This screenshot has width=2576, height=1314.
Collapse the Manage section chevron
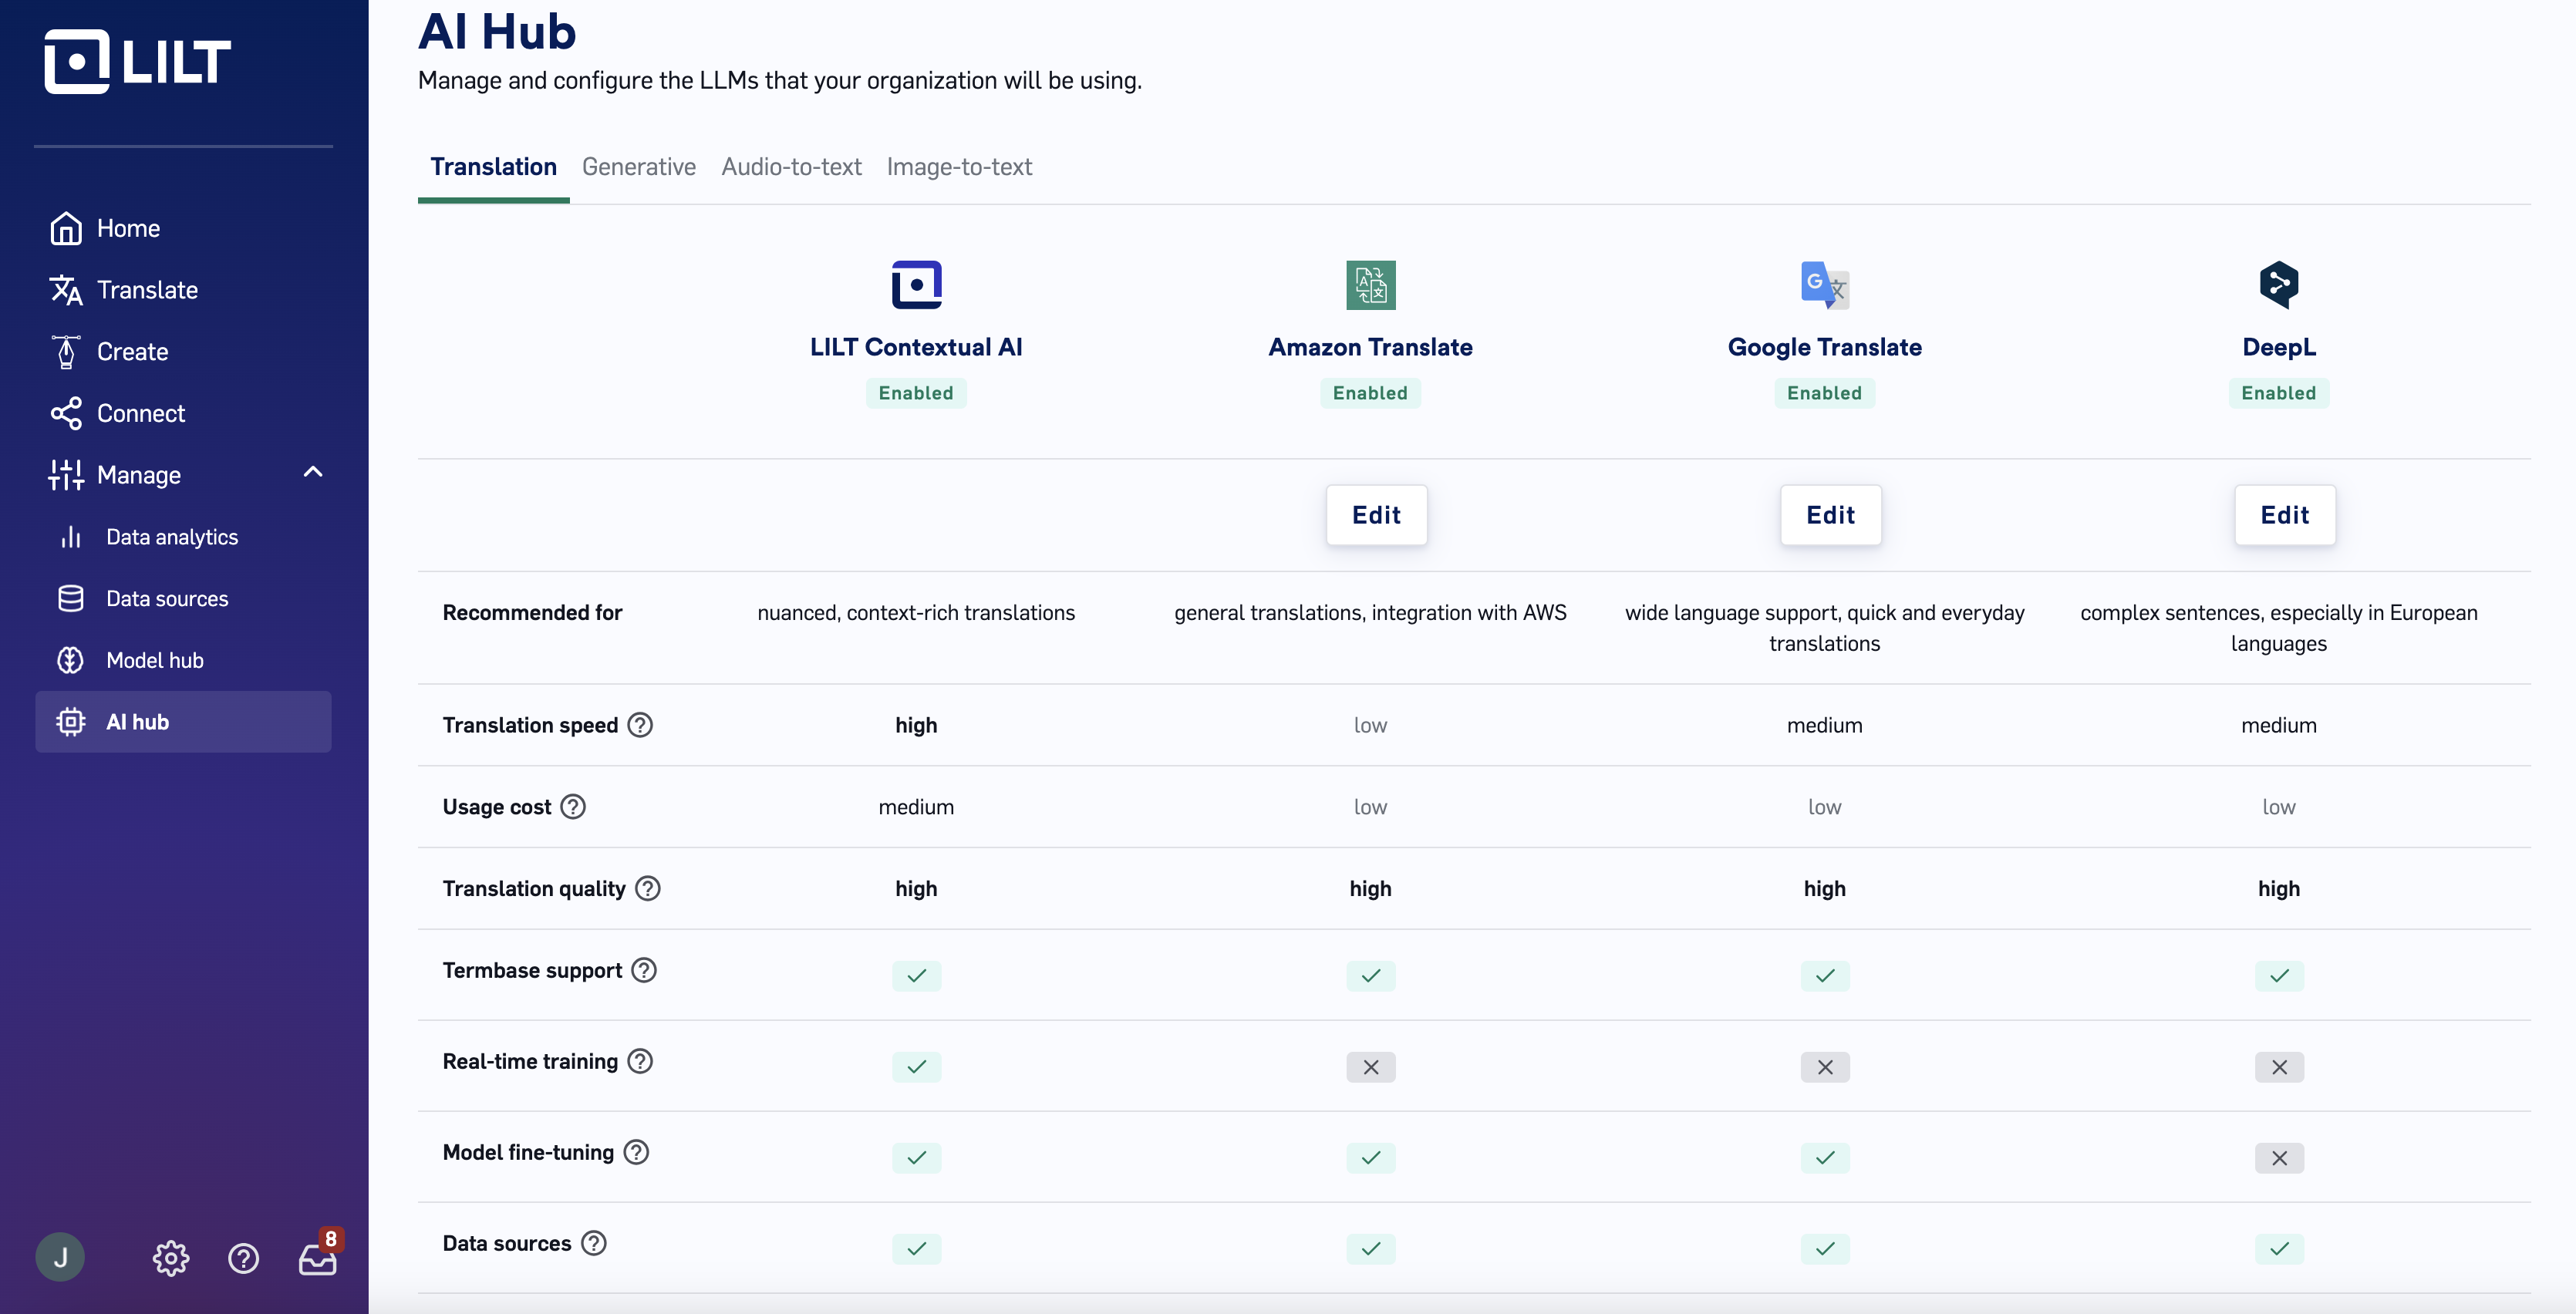[x=313, y=473]
